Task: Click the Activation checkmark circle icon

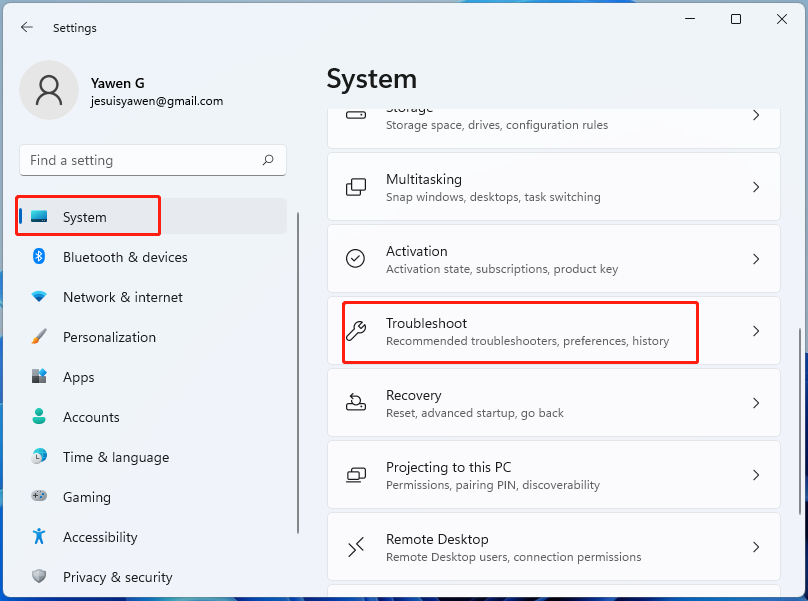Action: pyautogui.click(x=356, y=258)
